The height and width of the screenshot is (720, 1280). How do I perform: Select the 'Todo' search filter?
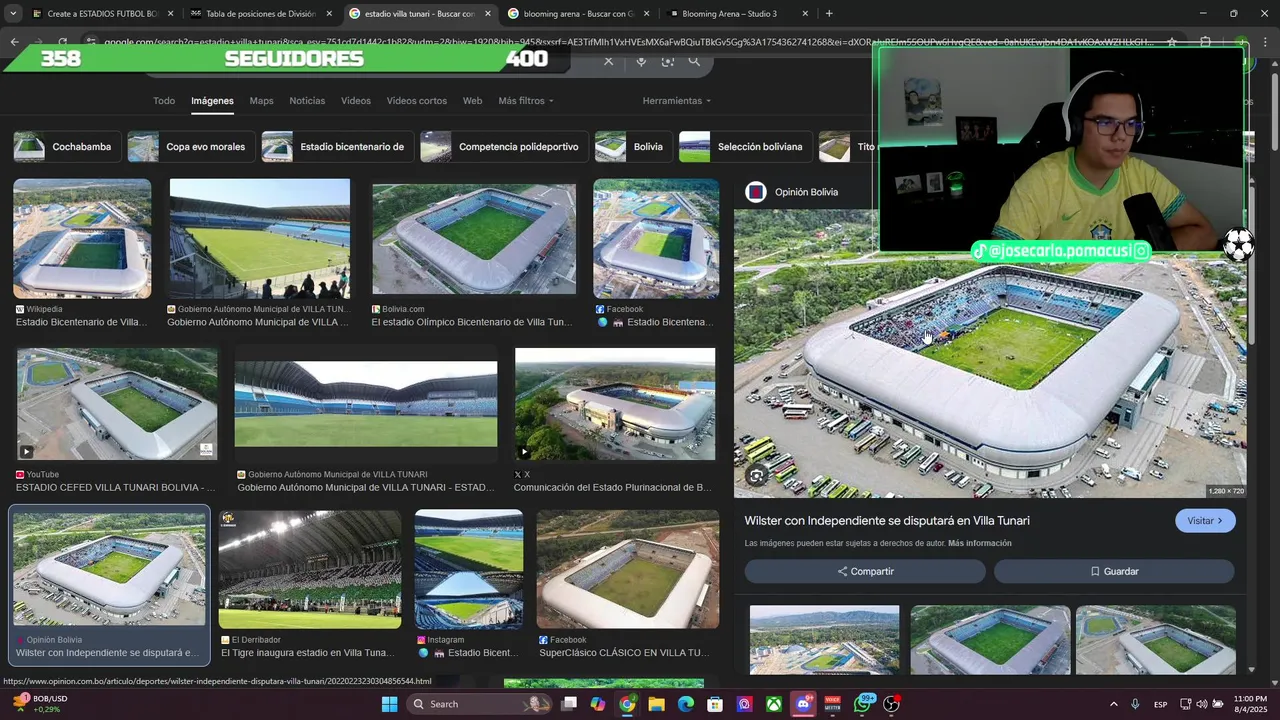tap(164, 101)
